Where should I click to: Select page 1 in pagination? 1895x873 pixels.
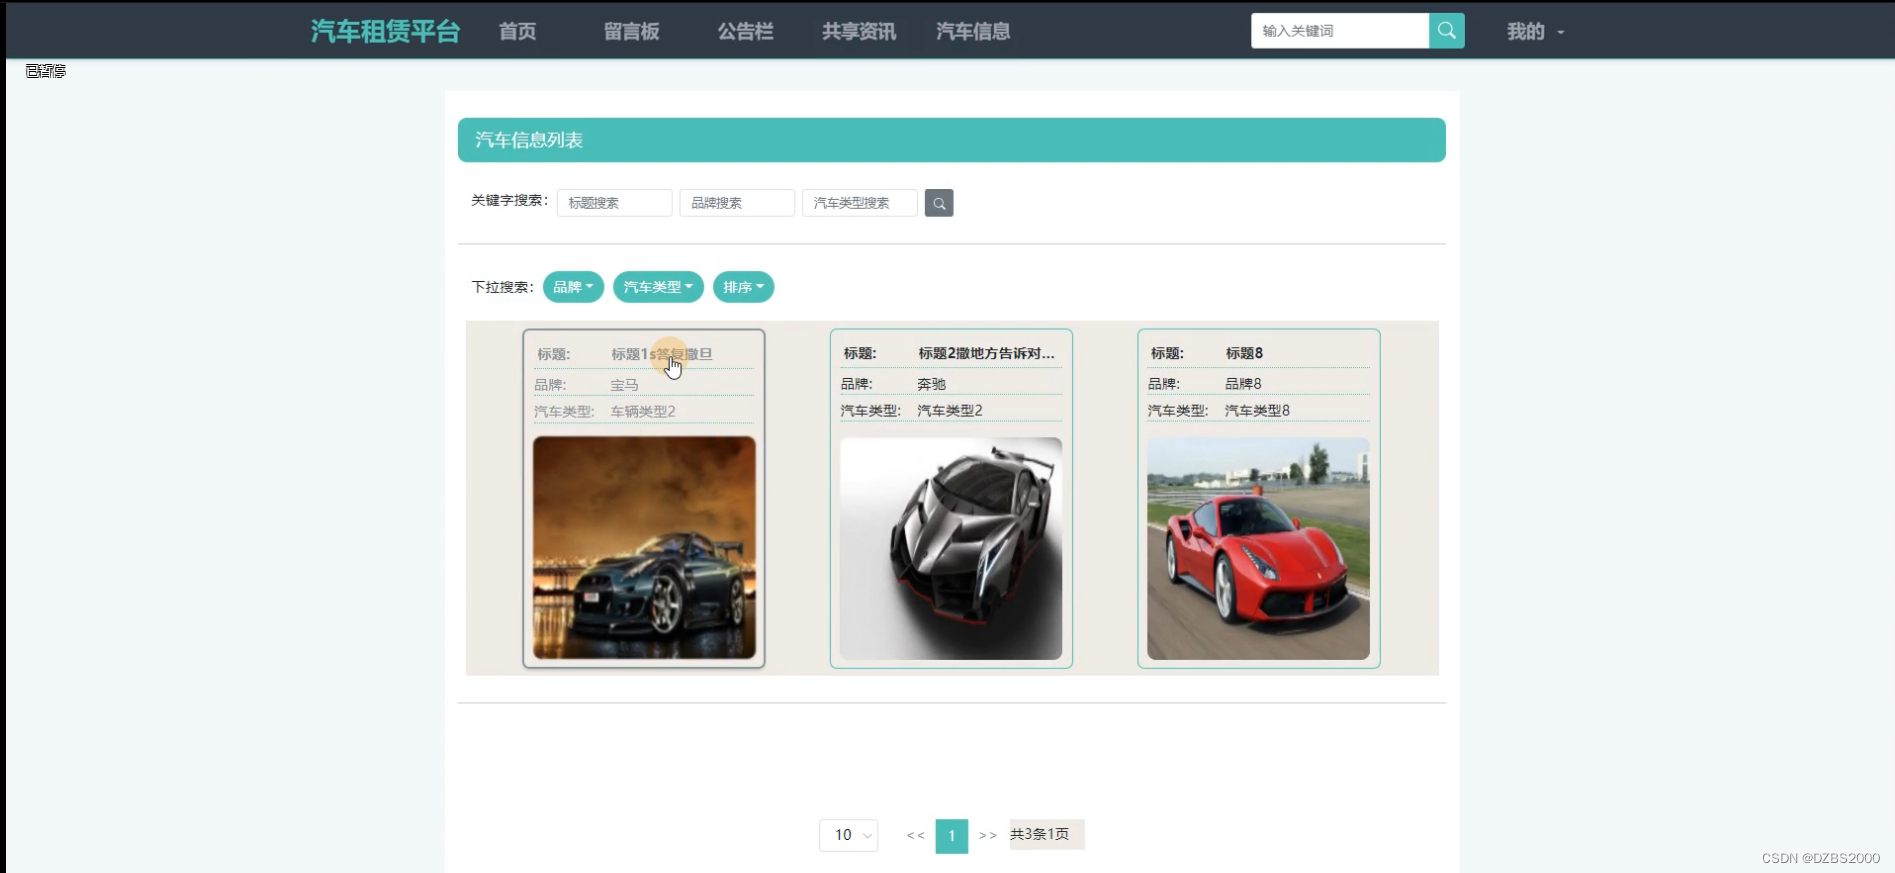pos(952,835)
